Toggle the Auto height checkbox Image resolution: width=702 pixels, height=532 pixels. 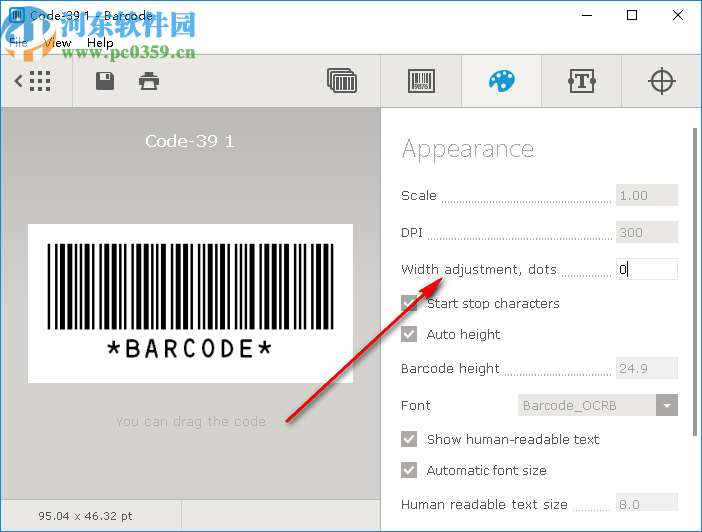[409, 334]
